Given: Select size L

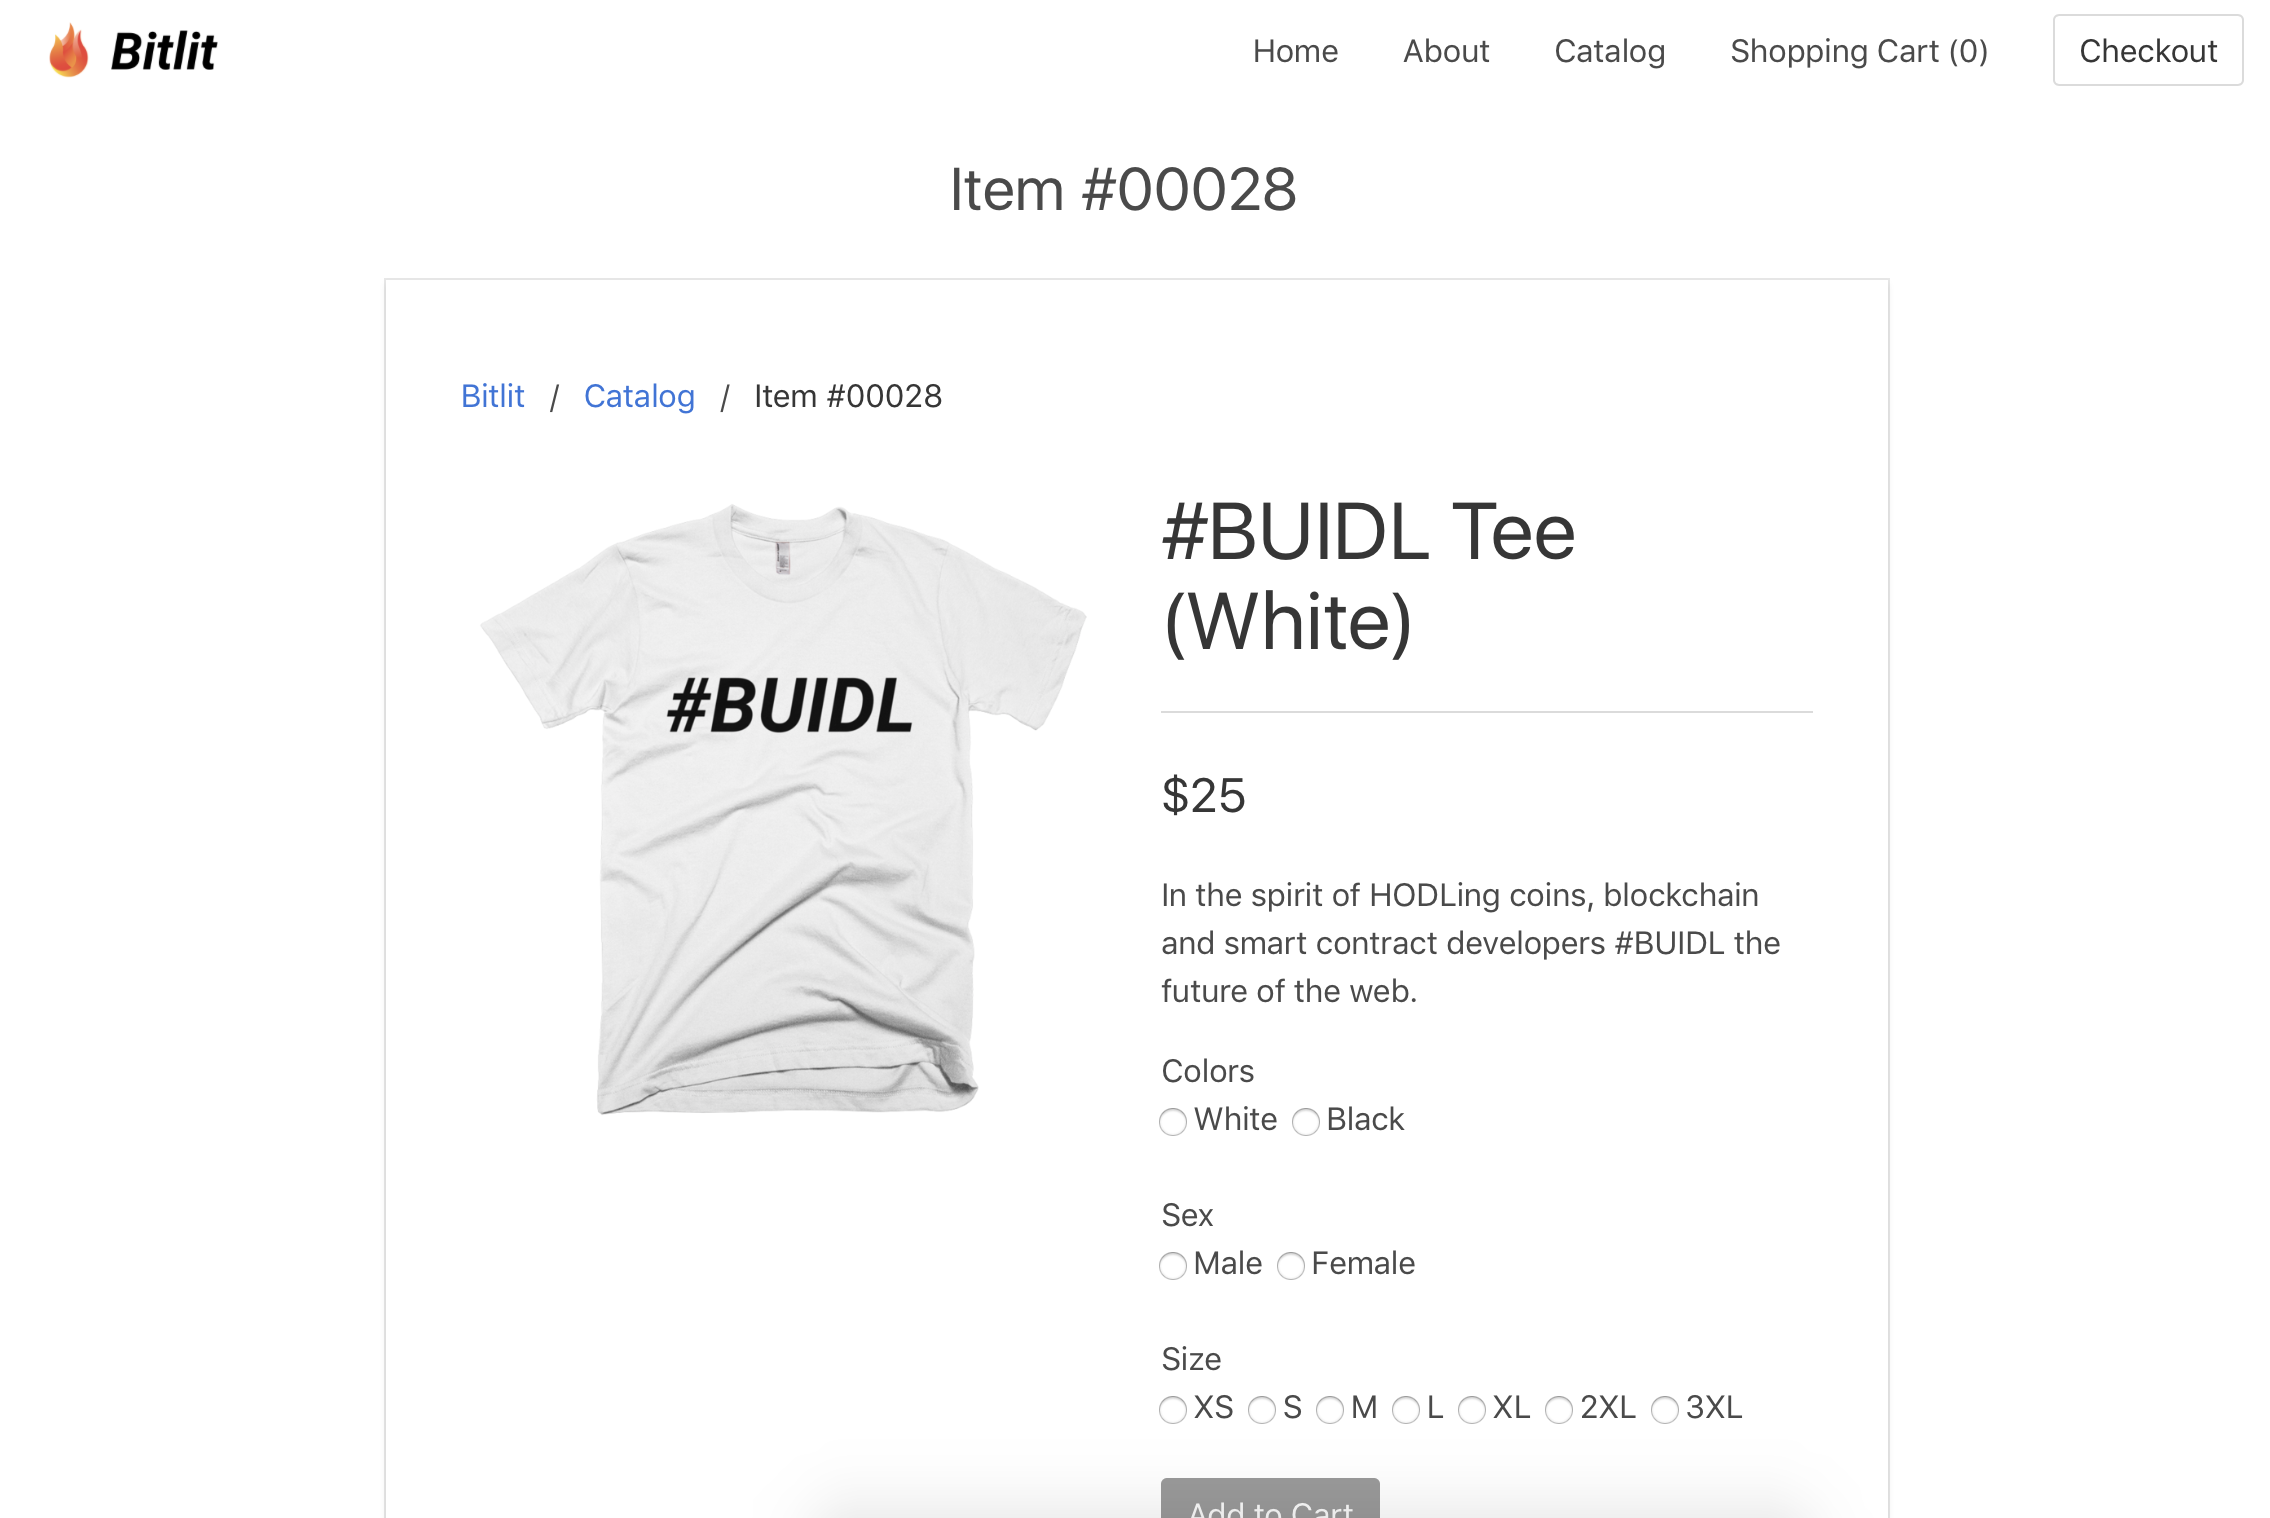Looking at the screenshot, I should click(x=1409, y=1411).
